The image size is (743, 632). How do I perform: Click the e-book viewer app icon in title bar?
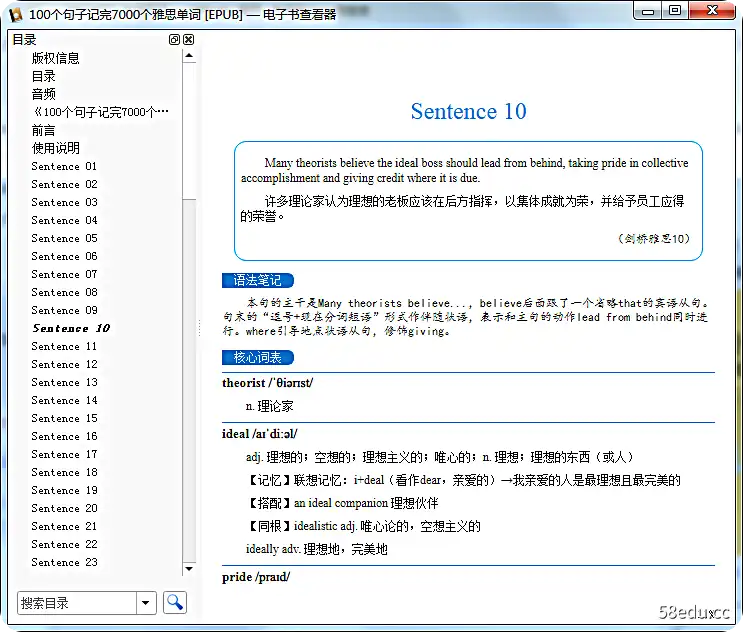(16, 15)
